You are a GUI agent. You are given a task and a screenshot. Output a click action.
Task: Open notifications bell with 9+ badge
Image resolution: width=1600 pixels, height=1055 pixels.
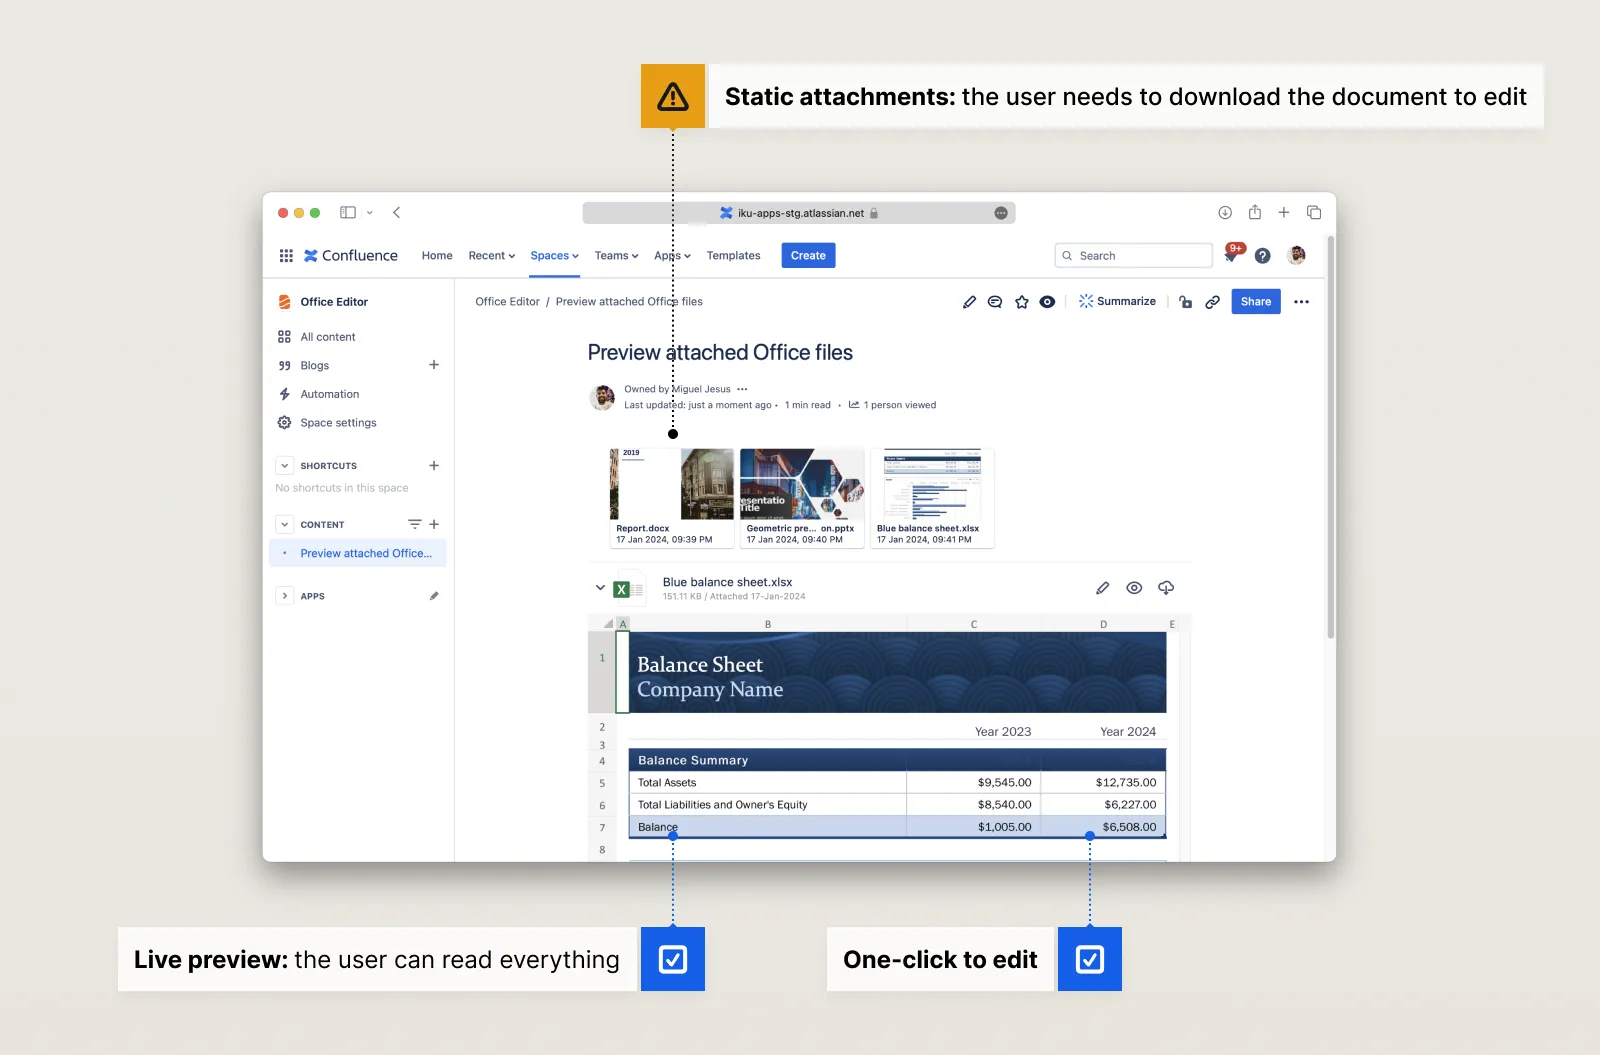tap(1232, 255)
